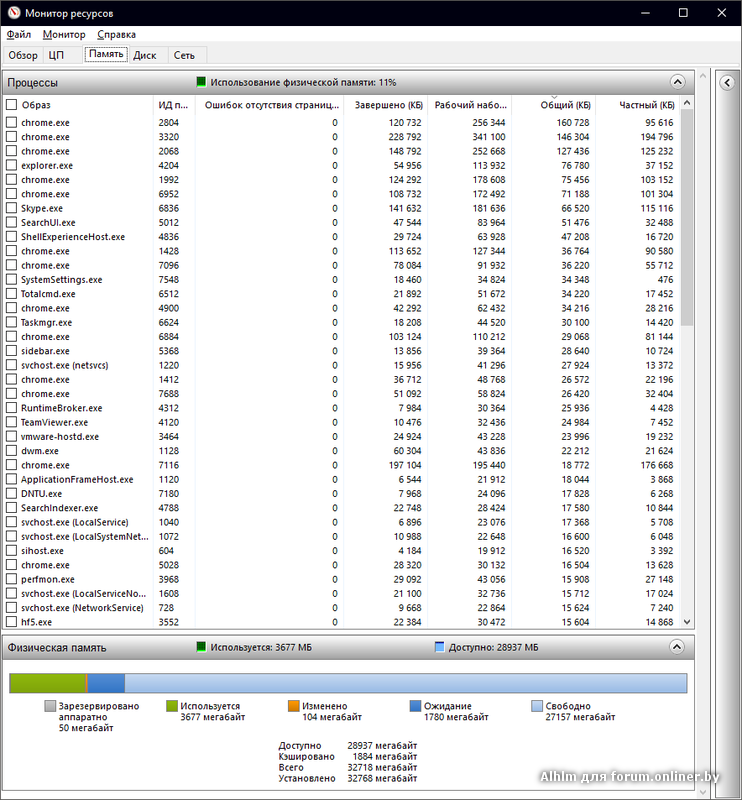Click the green 'Используется: 3677 МБ' indicator
Screen dimensions: 742x800
201,647
